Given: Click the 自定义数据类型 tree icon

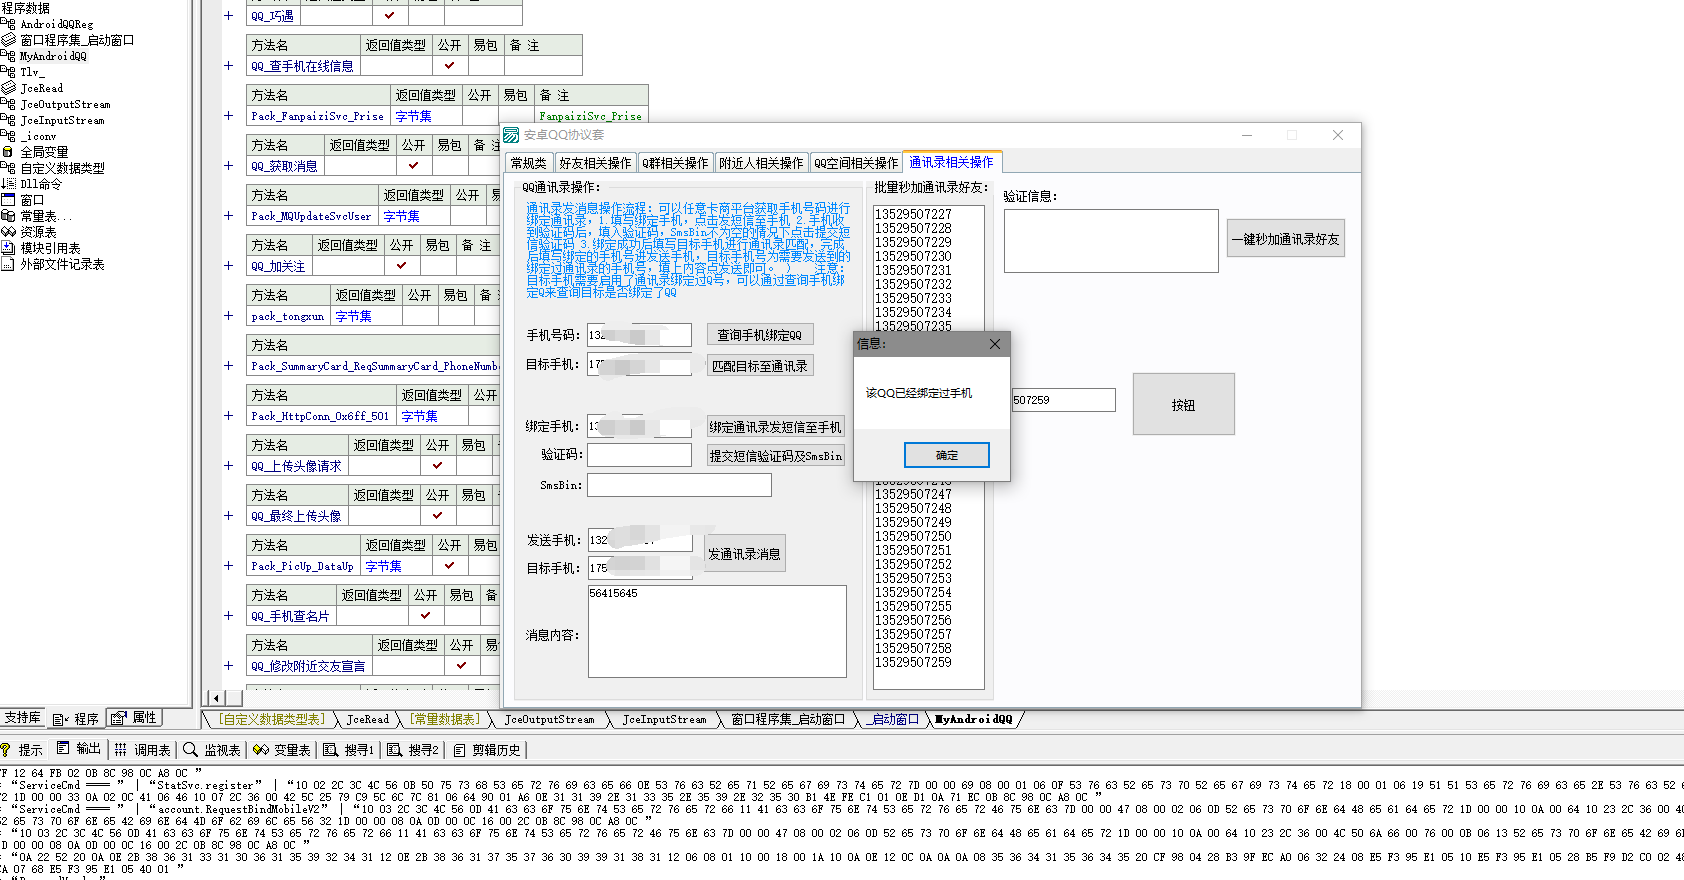Looking at the screenshot, I should pos(8,168).
